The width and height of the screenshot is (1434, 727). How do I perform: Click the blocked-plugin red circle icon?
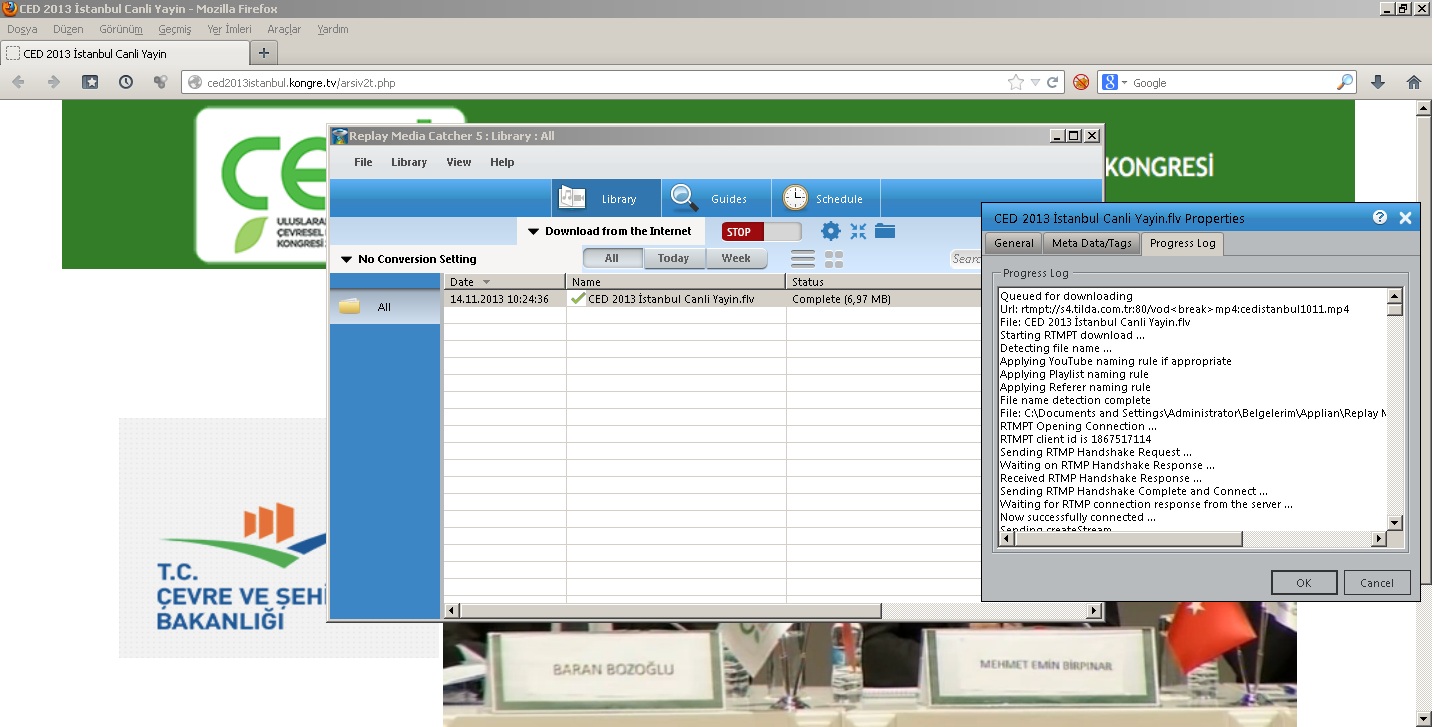point(1081,83)
